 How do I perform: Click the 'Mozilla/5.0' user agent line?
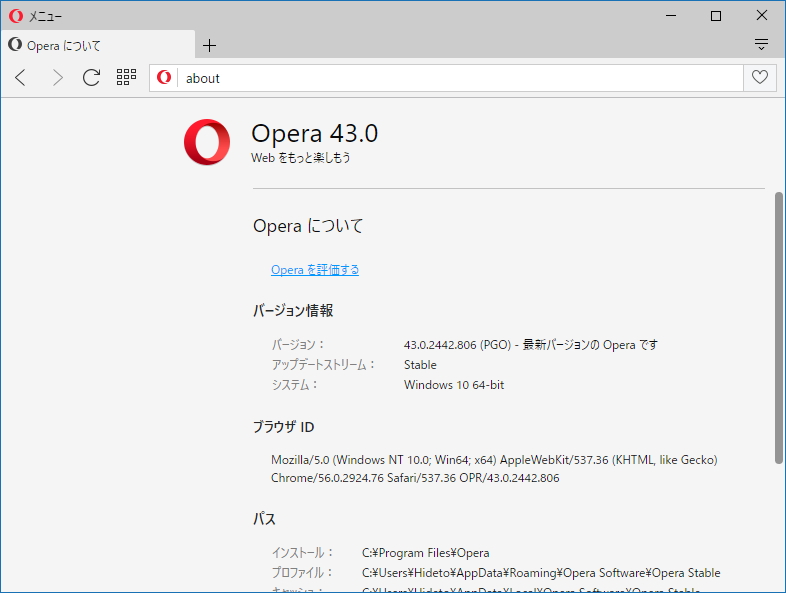point(494,460)
